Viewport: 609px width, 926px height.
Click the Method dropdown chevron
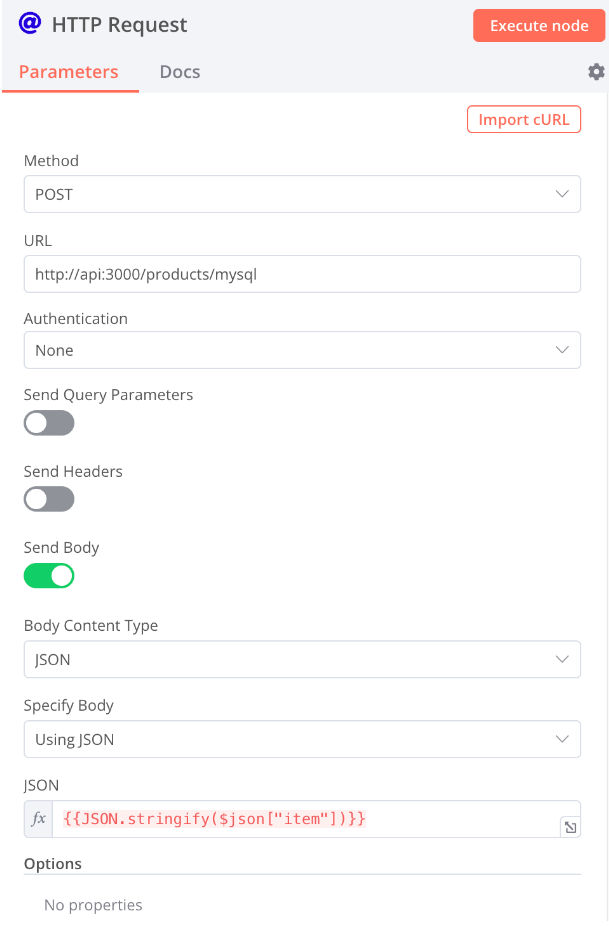tap(562, 194)
